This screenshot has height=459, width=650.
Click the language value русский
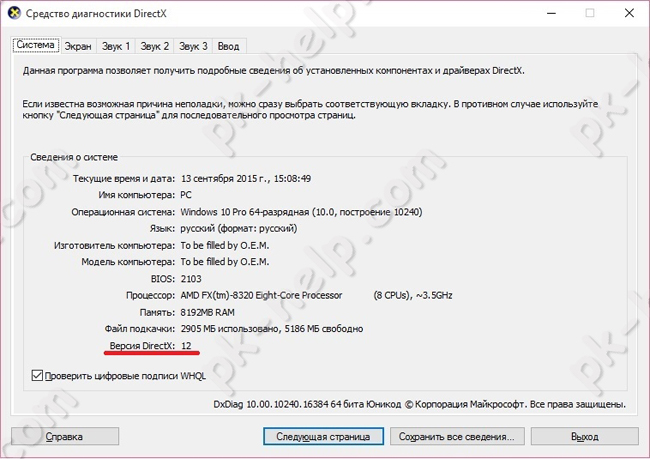click(x=239, y=228)
